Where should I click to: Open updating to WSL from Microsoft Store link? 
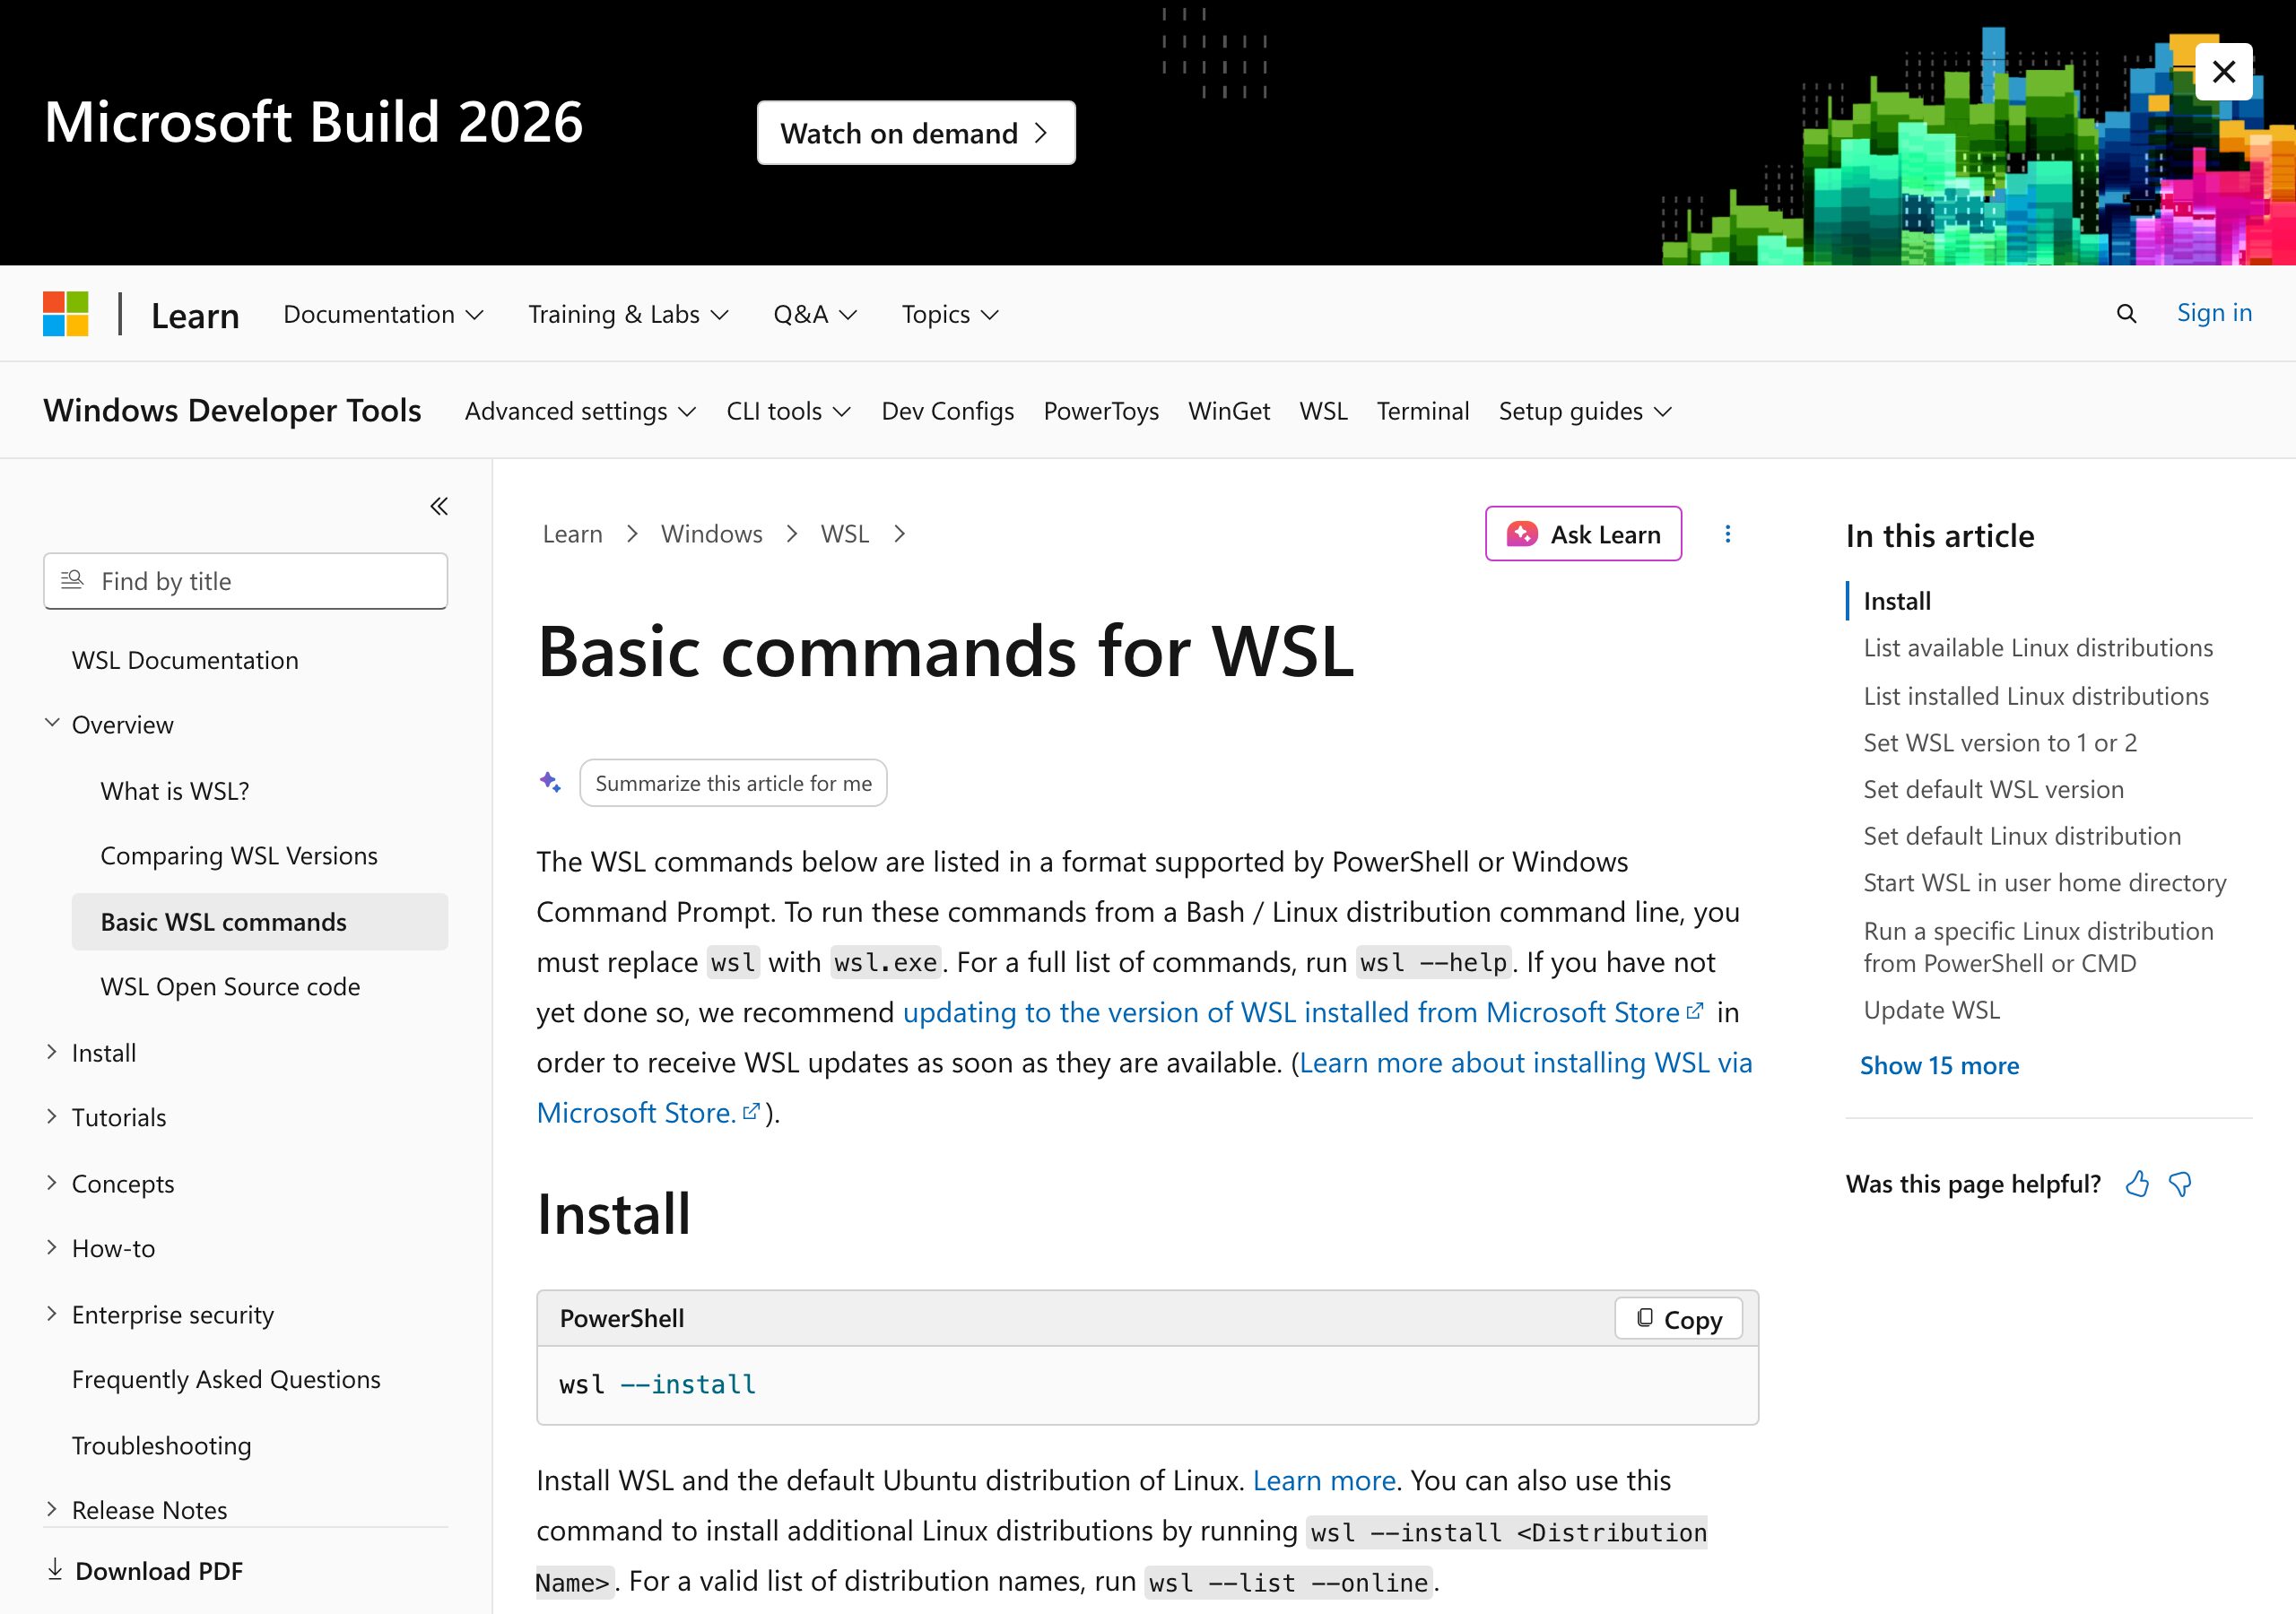click(1303, 1012)
